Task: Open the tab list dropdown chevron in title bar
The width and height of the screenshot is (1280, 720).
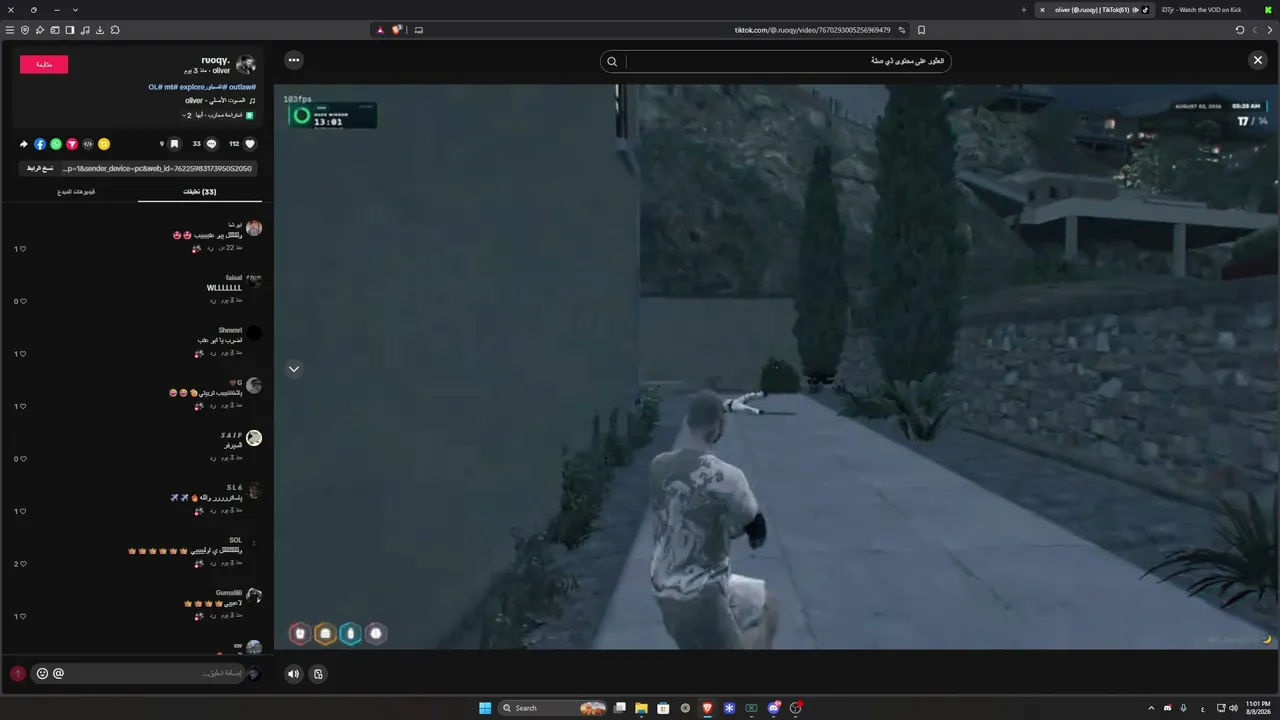Action: point(75,10)
